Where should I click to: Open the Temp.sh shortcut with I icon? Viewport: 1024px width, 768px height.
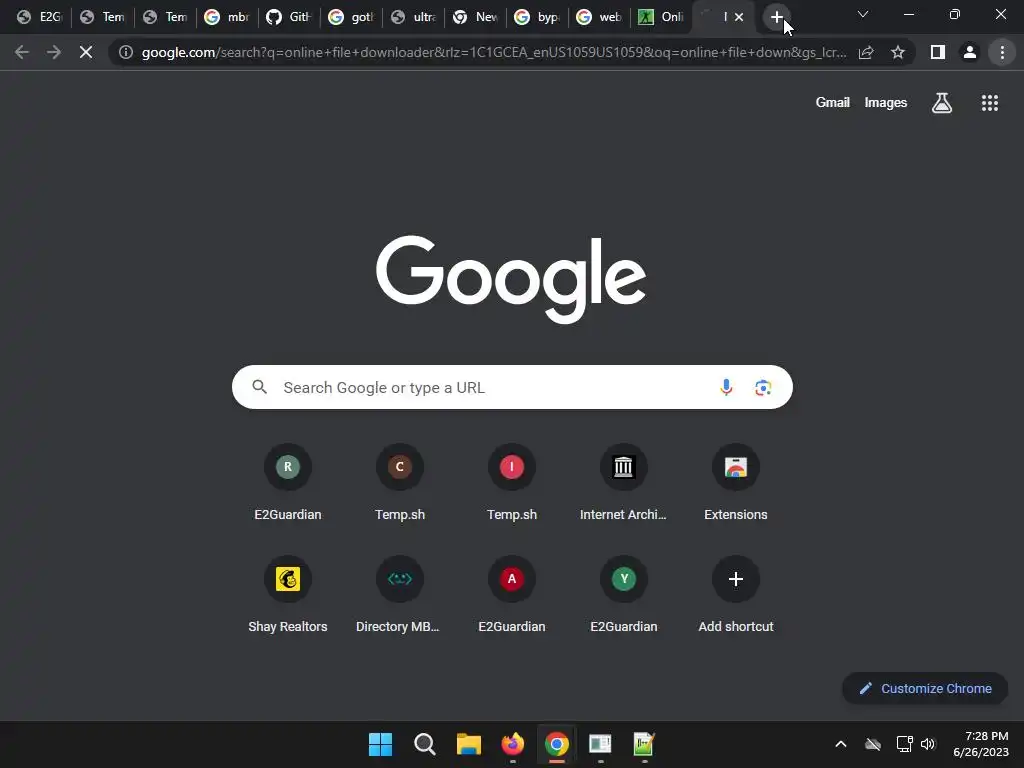click(512, 483)
